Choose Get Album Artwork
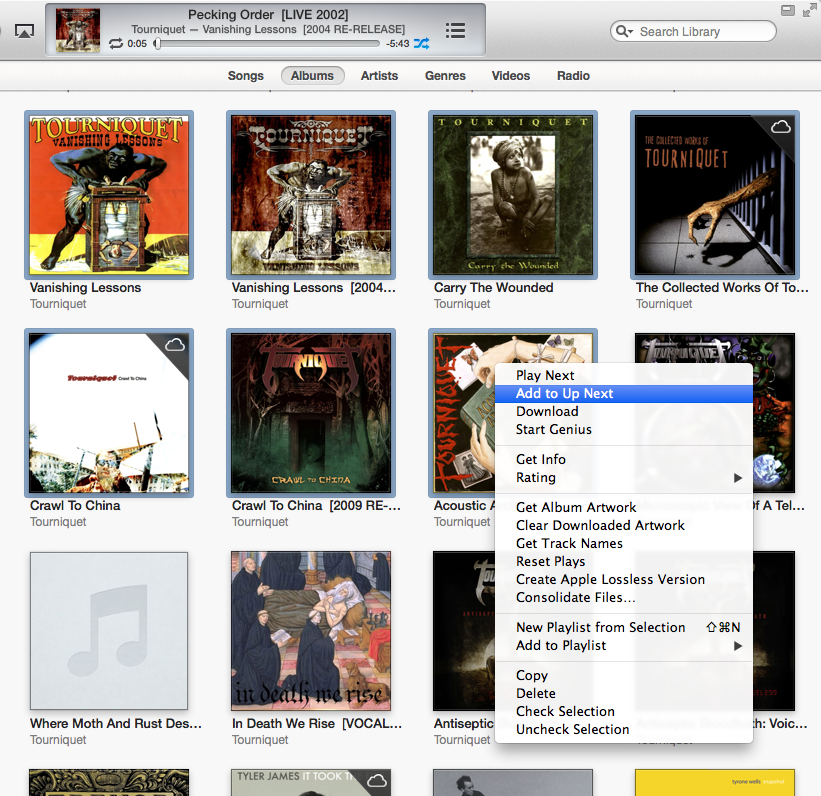Viewport: 821px width, 796px height. [624, 507]
